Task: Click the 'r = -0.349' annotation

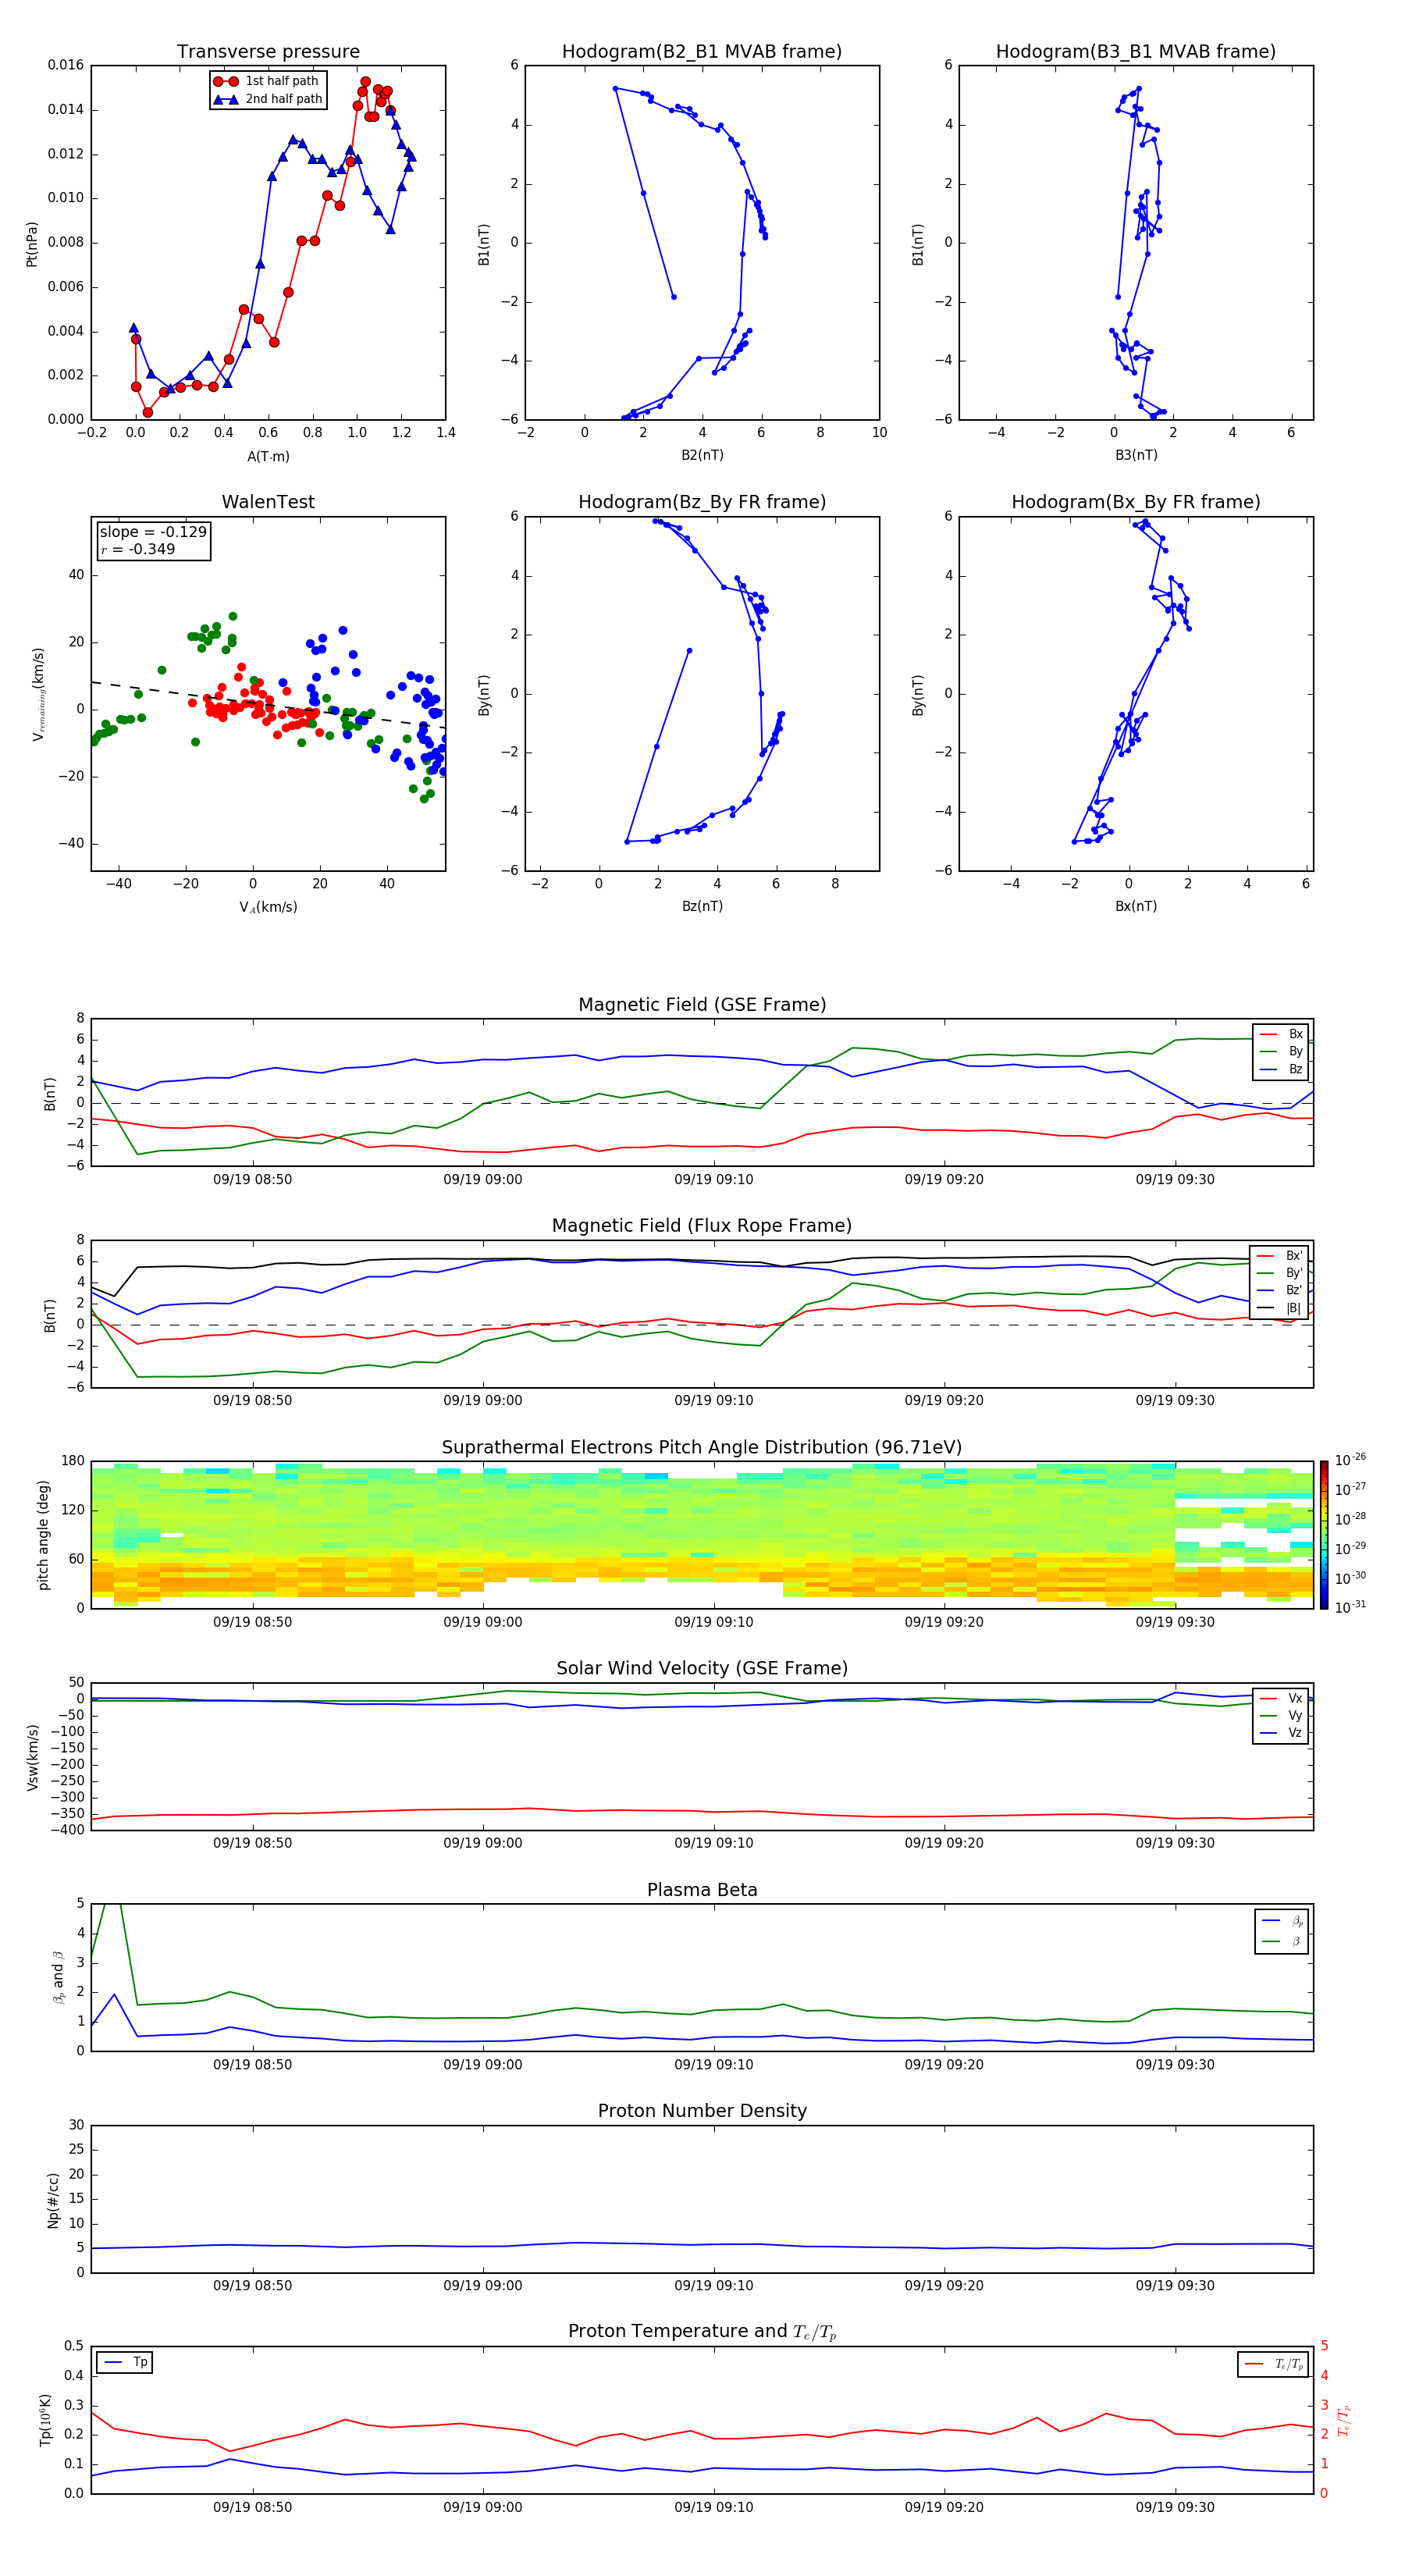Action: 138,549
